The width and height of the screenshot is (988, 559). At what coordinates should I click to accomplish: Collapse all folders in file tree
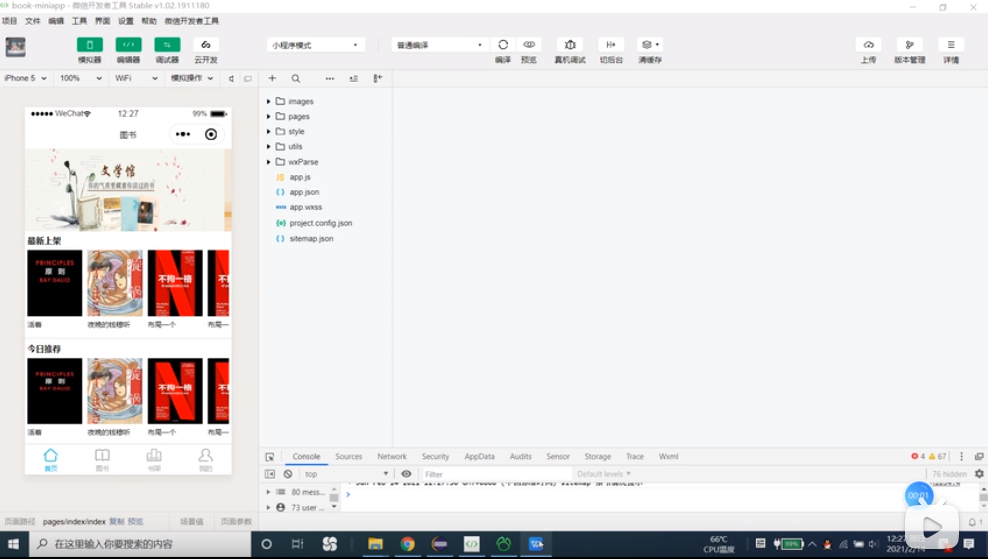[x=353, y=79]
